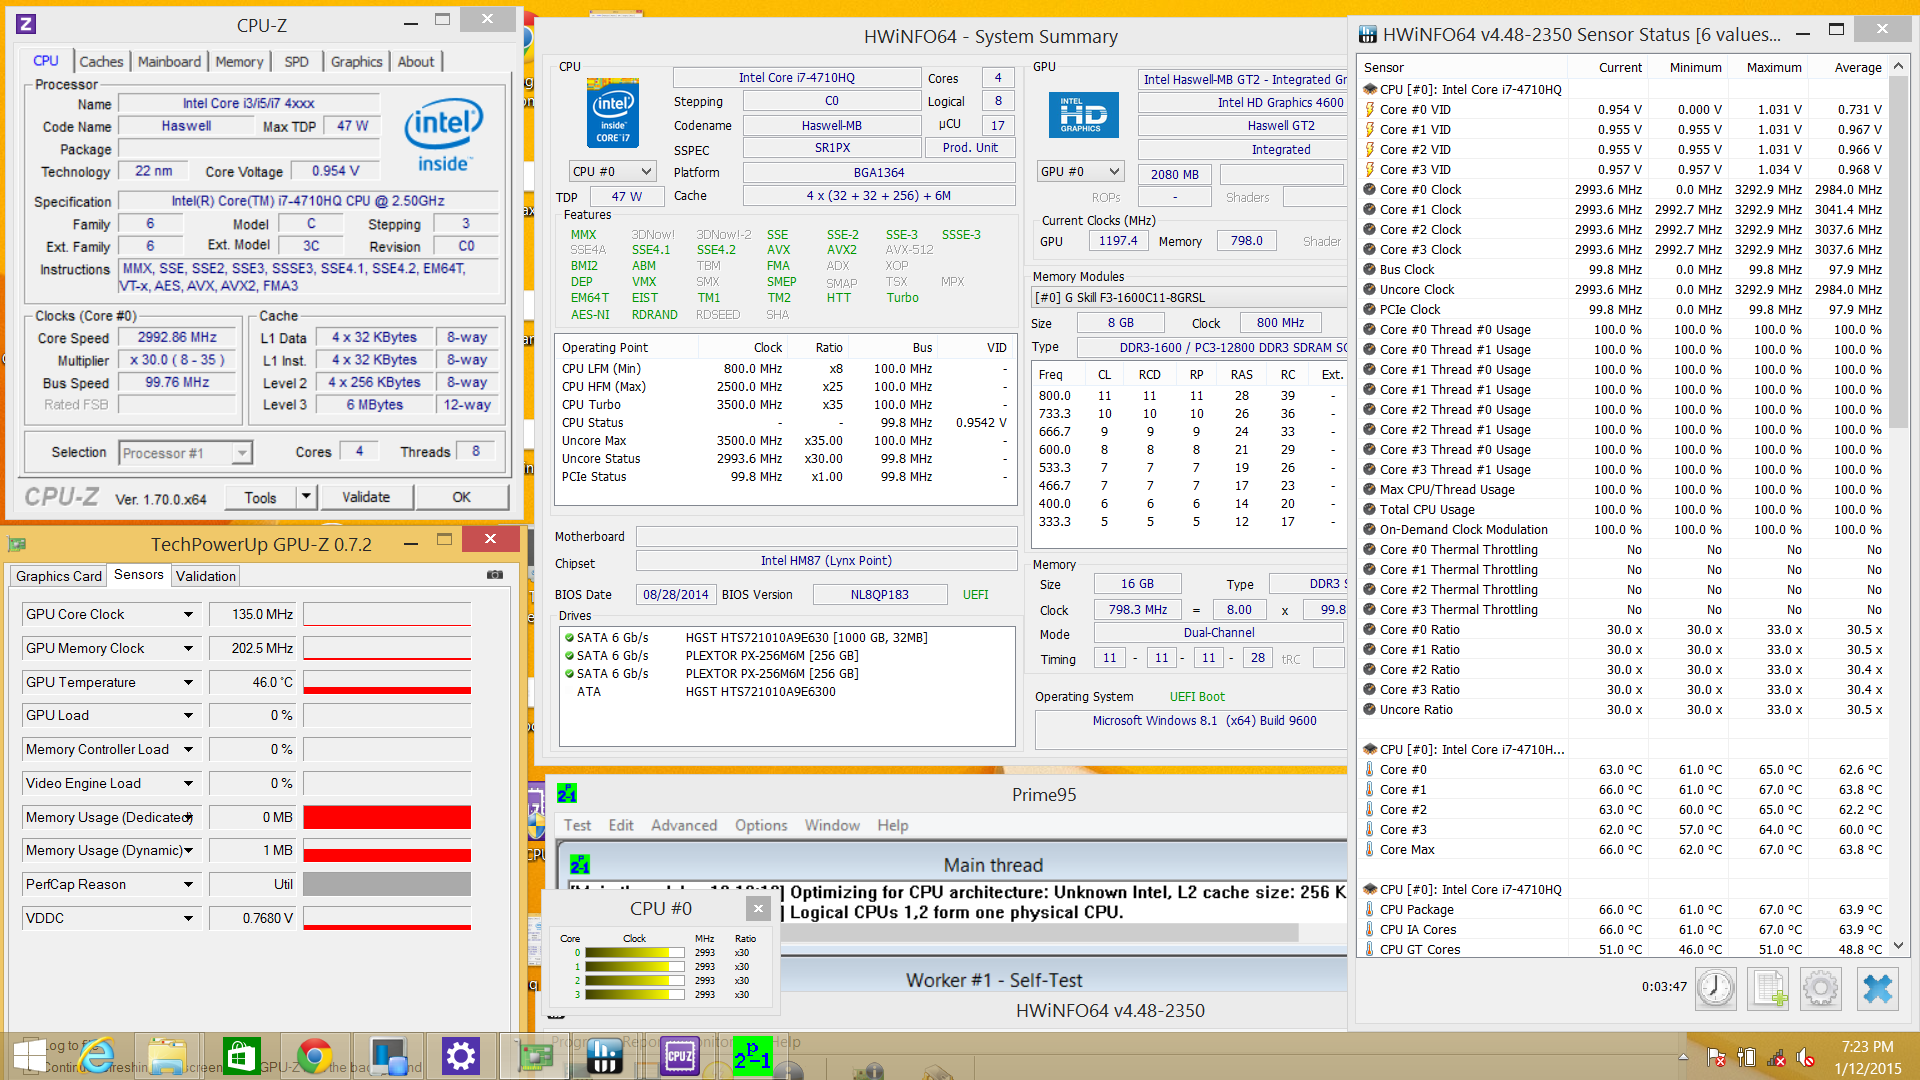Image resolution: width=1920 pixels, height=1080 pixels.
Task: Switch to the SPD tab in CPU-Z
Action: [x=296, y=62]
